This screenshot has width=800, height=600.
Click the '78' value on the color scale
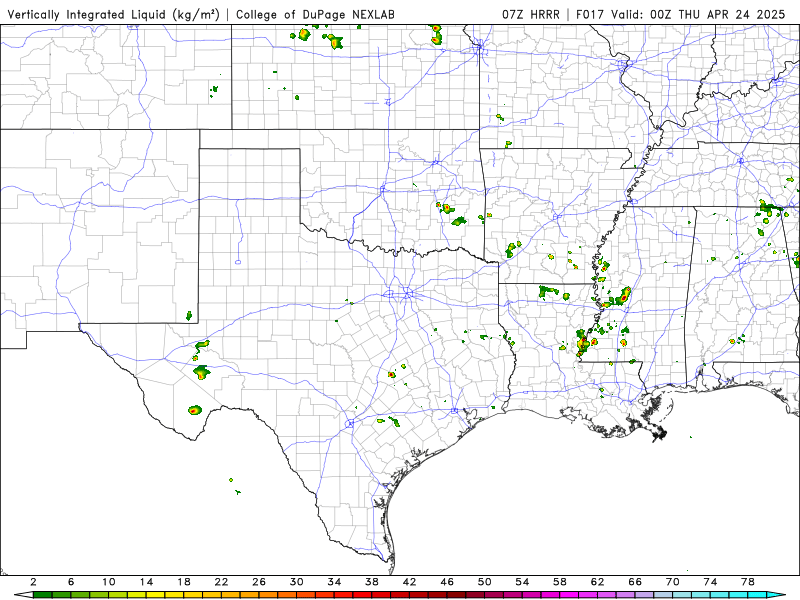pos(748,582)
